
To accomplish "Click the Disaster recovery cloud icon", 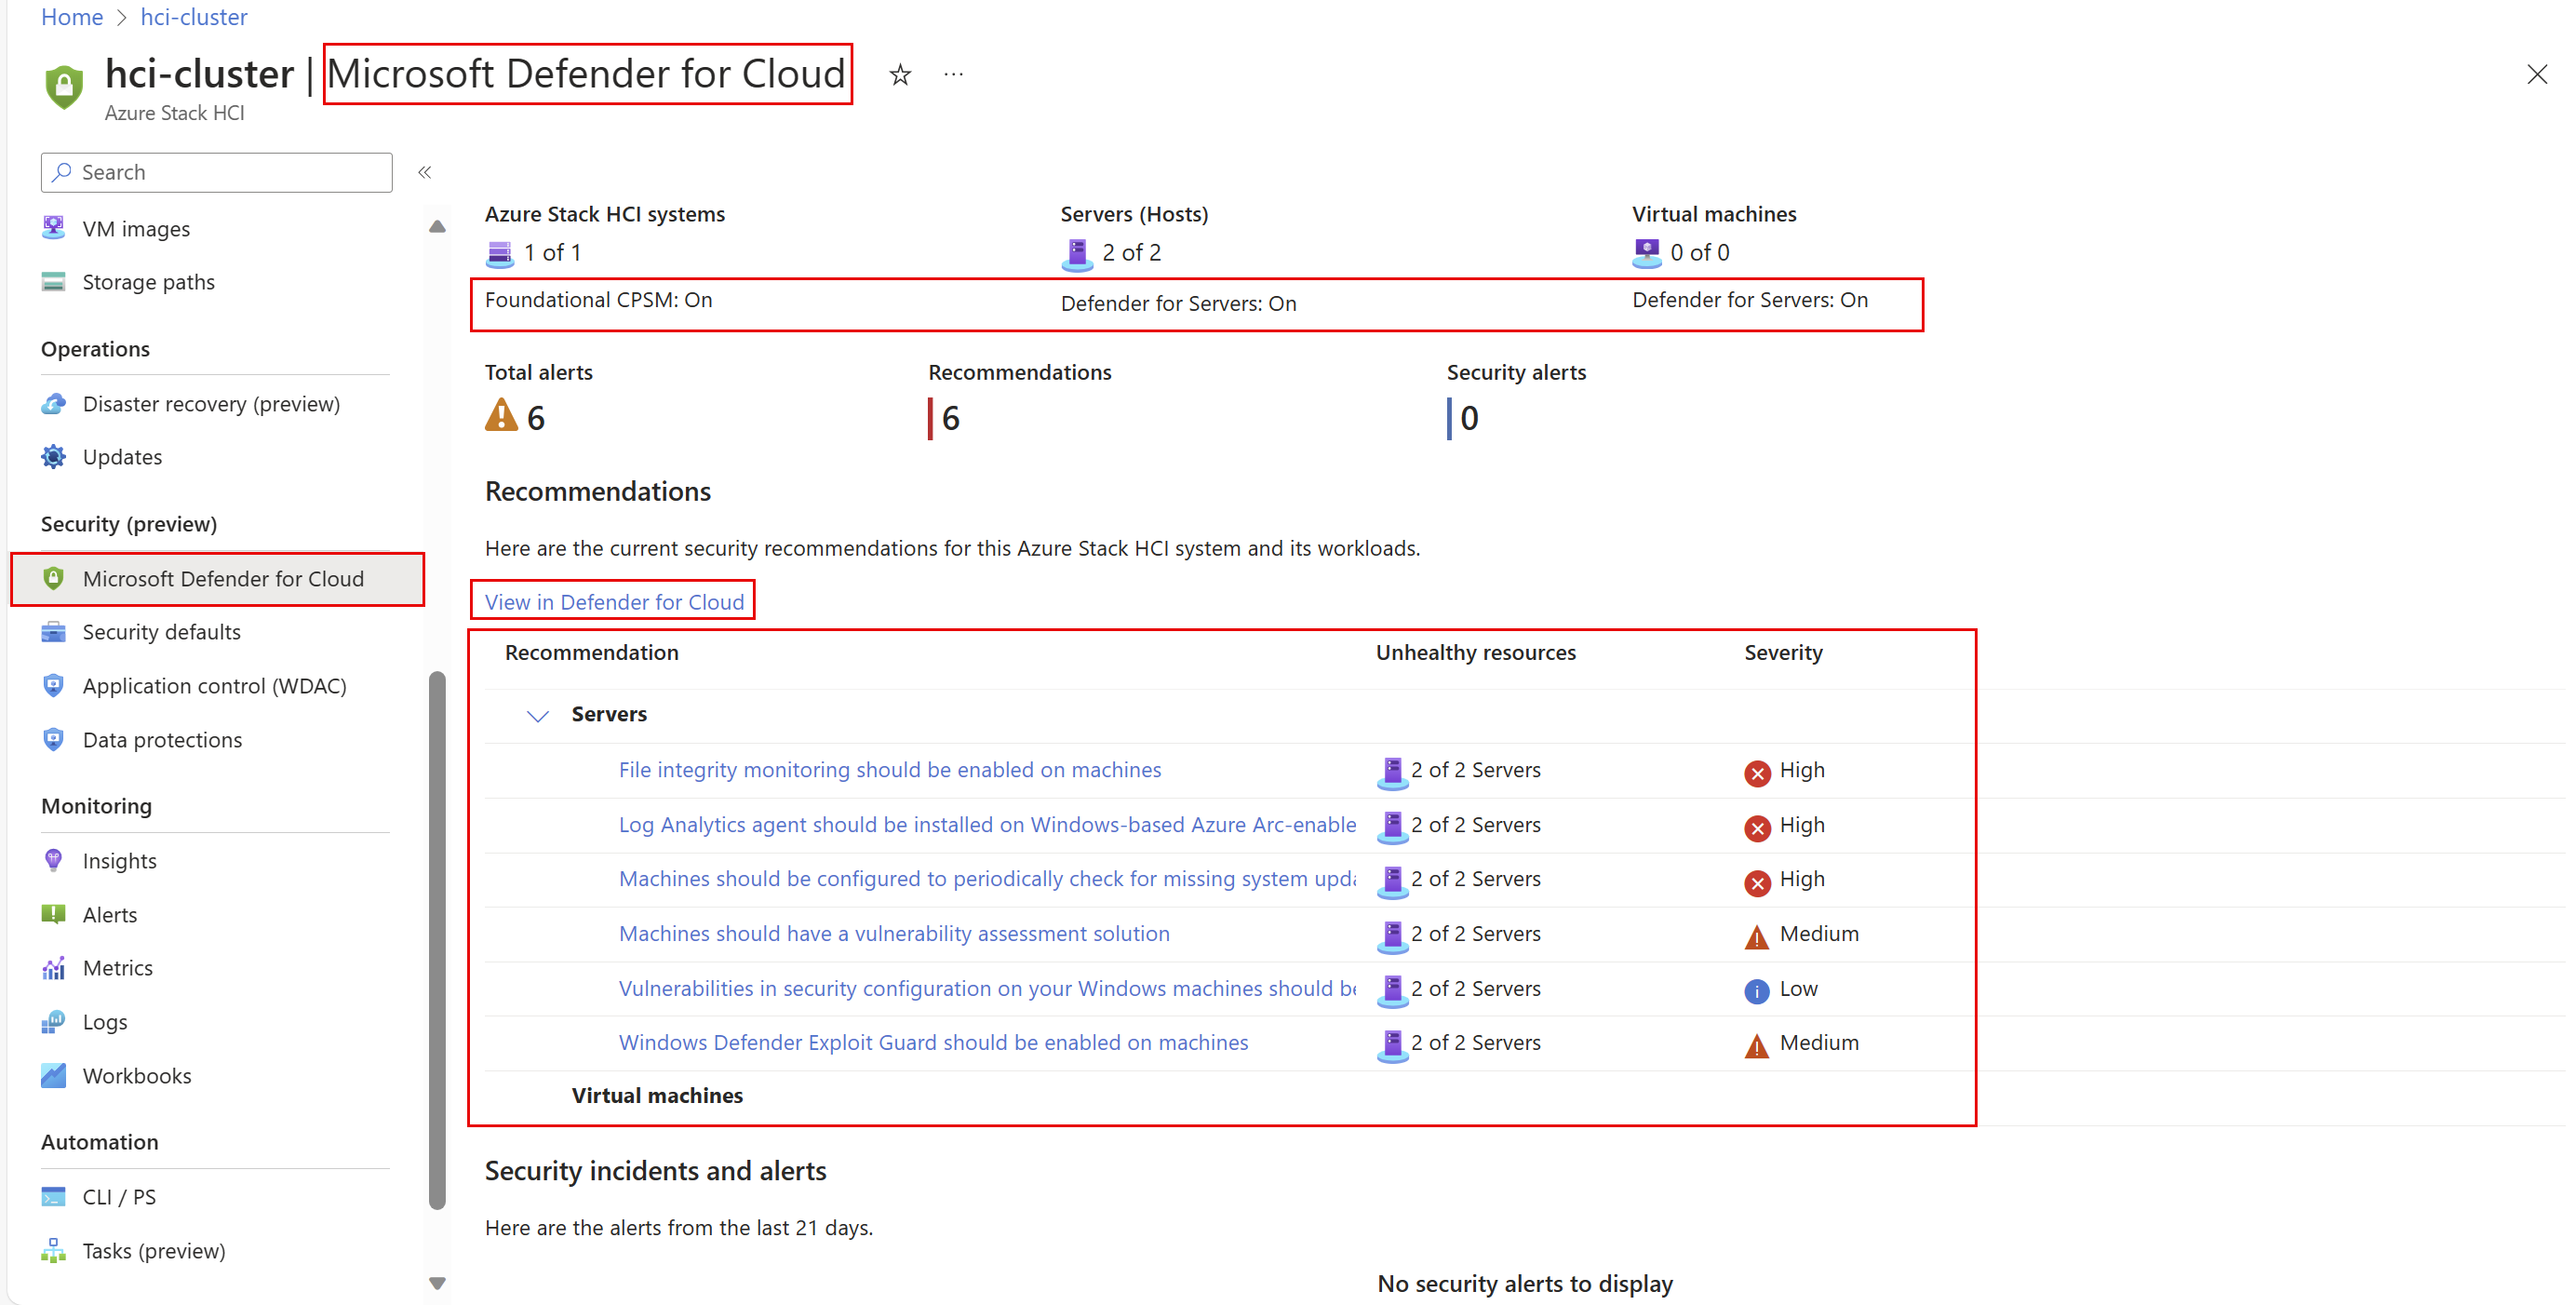I will pos(54,404).
